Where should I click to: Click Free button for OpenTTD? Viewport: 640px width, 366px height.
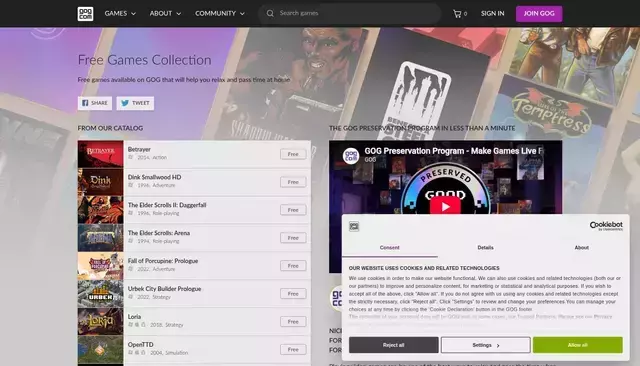293,349
